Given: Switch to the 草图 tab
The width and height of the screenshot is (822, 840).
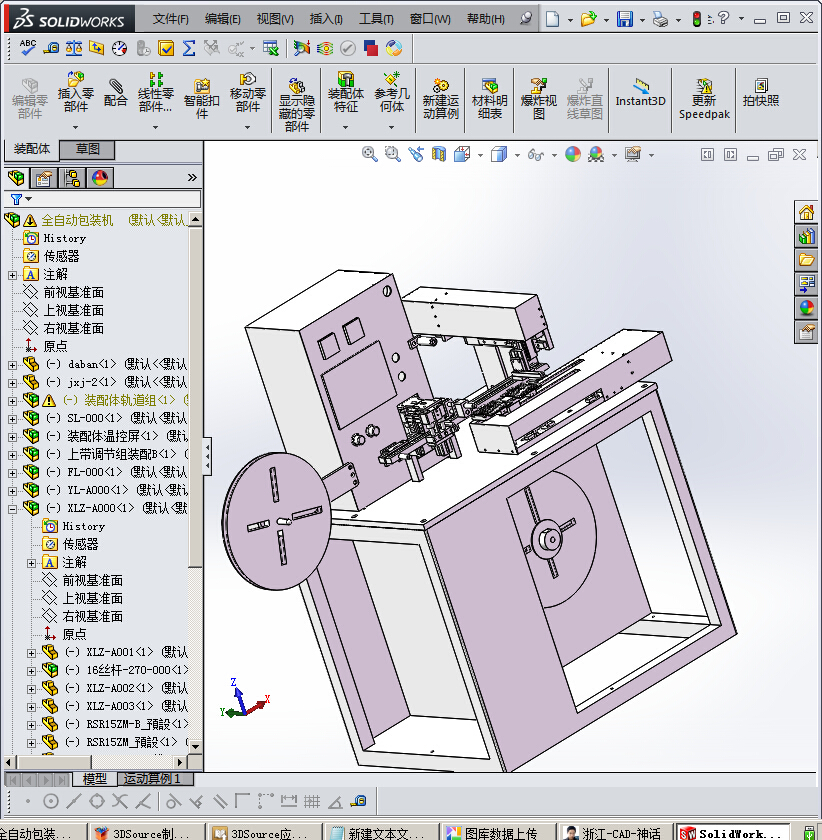Looking at the screenshot, I should (x=87, y=149).
